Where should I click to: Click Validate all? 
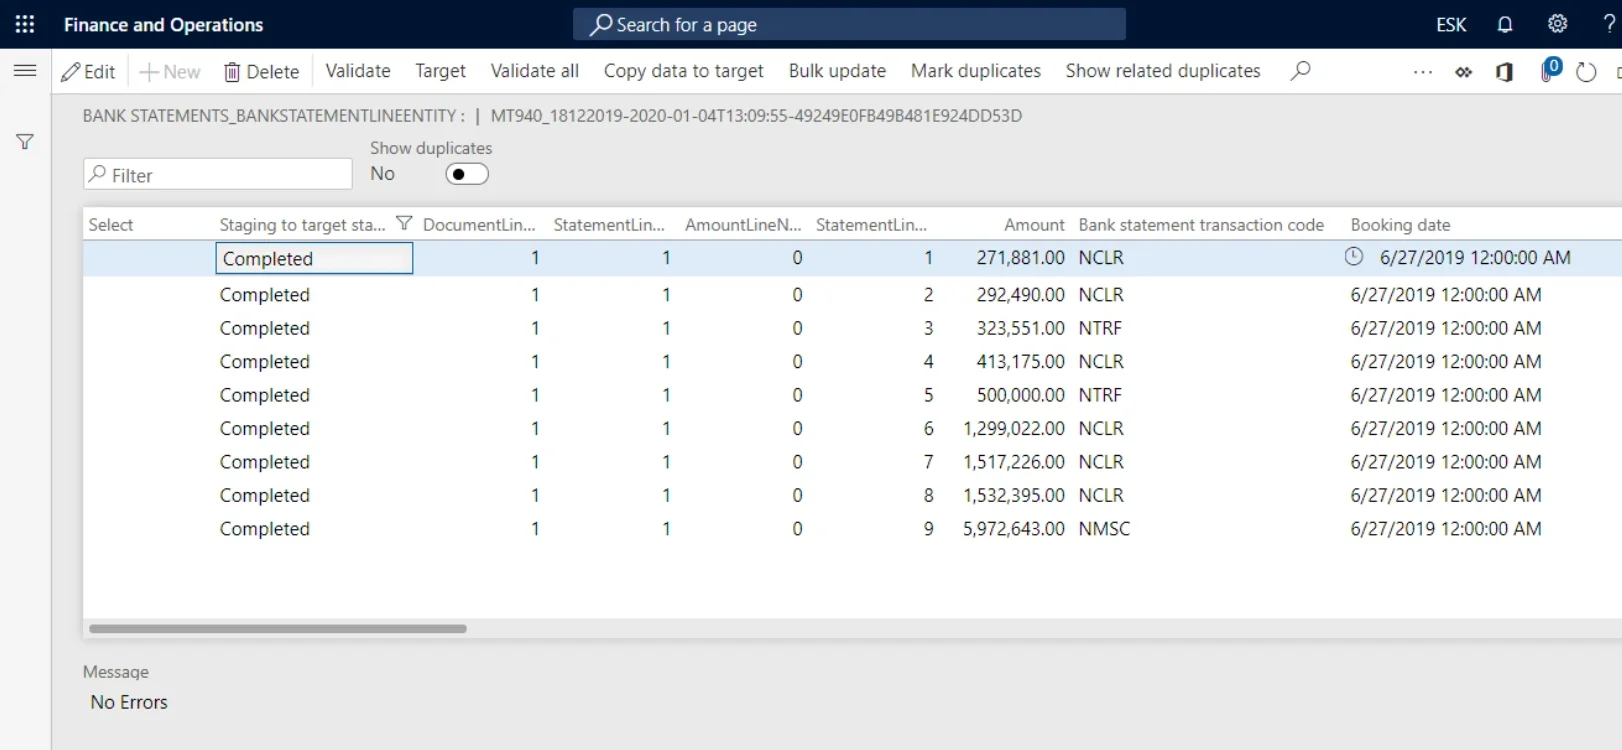[x=535, y=71]
